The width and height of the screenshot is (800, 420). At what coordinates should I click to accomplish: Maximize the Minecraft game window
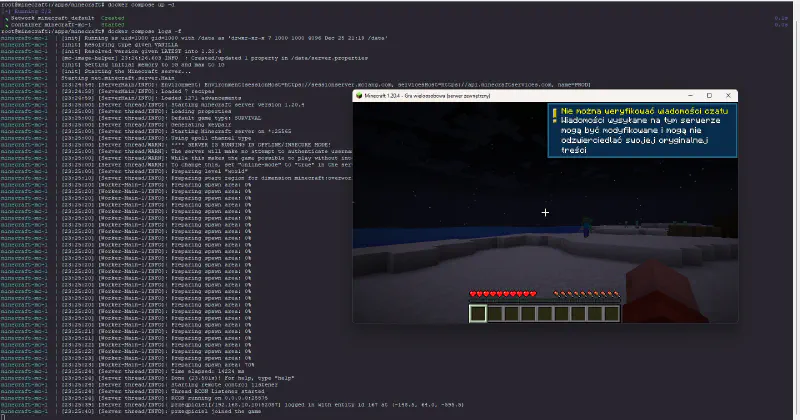coord(708,95)
